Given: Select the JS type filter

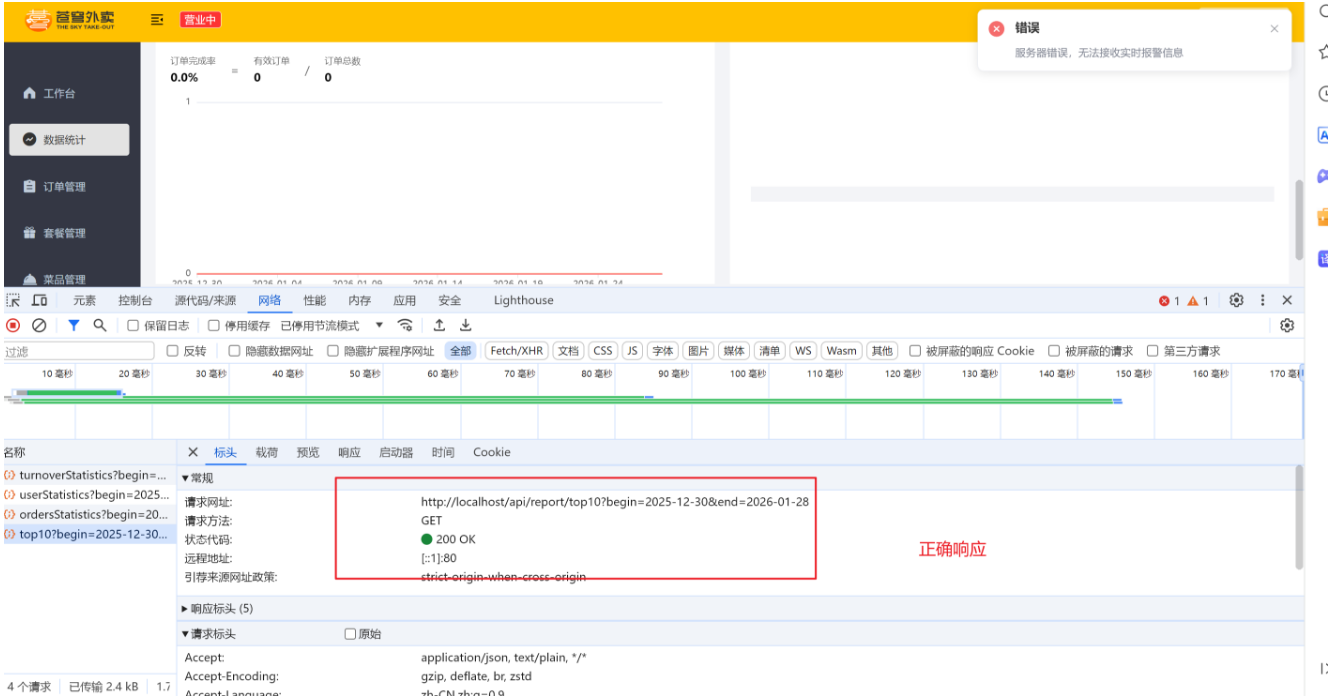Looking at the screenshot, I should 632,351.
